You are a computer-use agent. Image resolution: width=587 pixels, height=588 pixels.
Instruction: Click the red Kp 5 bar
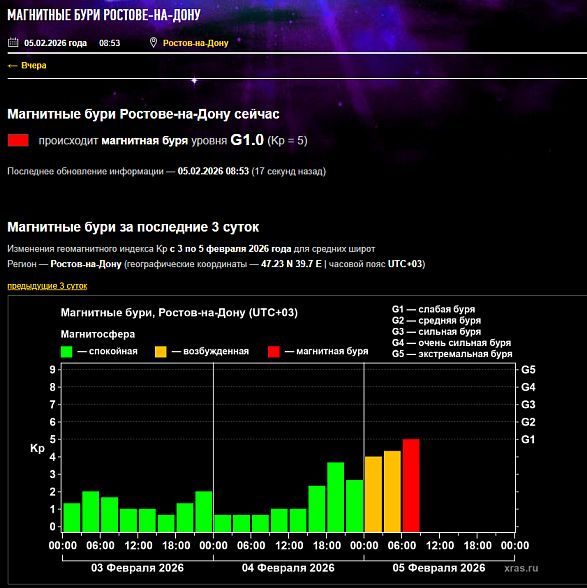(411, 485)
